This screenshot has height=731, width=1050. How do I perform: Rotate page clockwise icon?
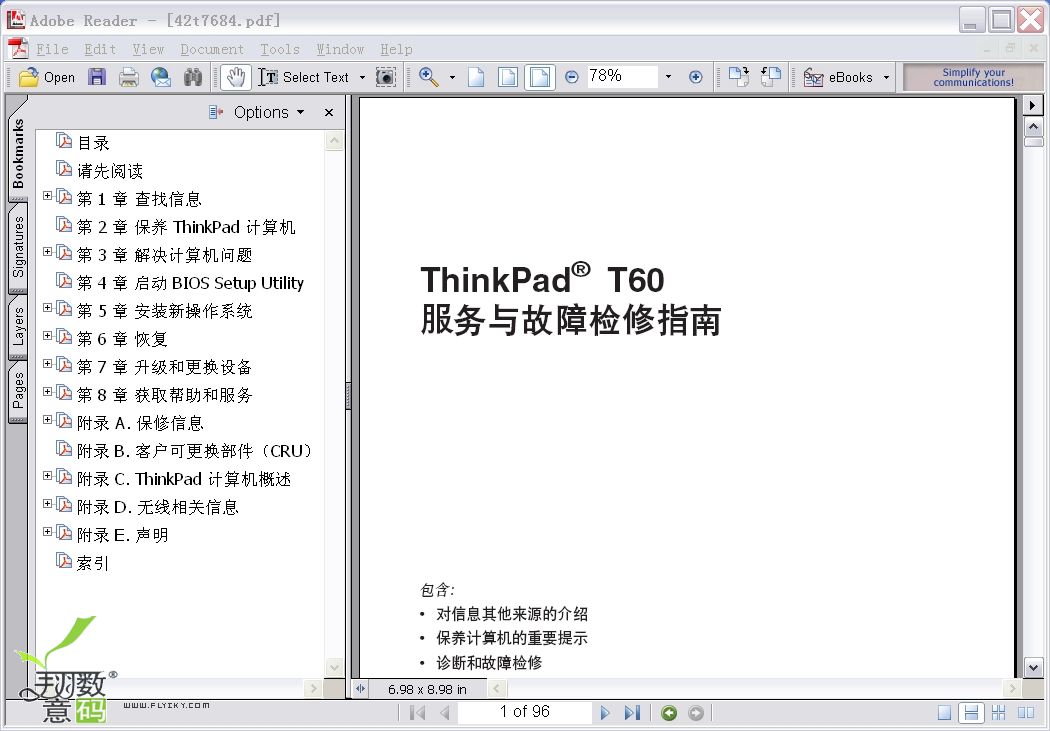739,77
